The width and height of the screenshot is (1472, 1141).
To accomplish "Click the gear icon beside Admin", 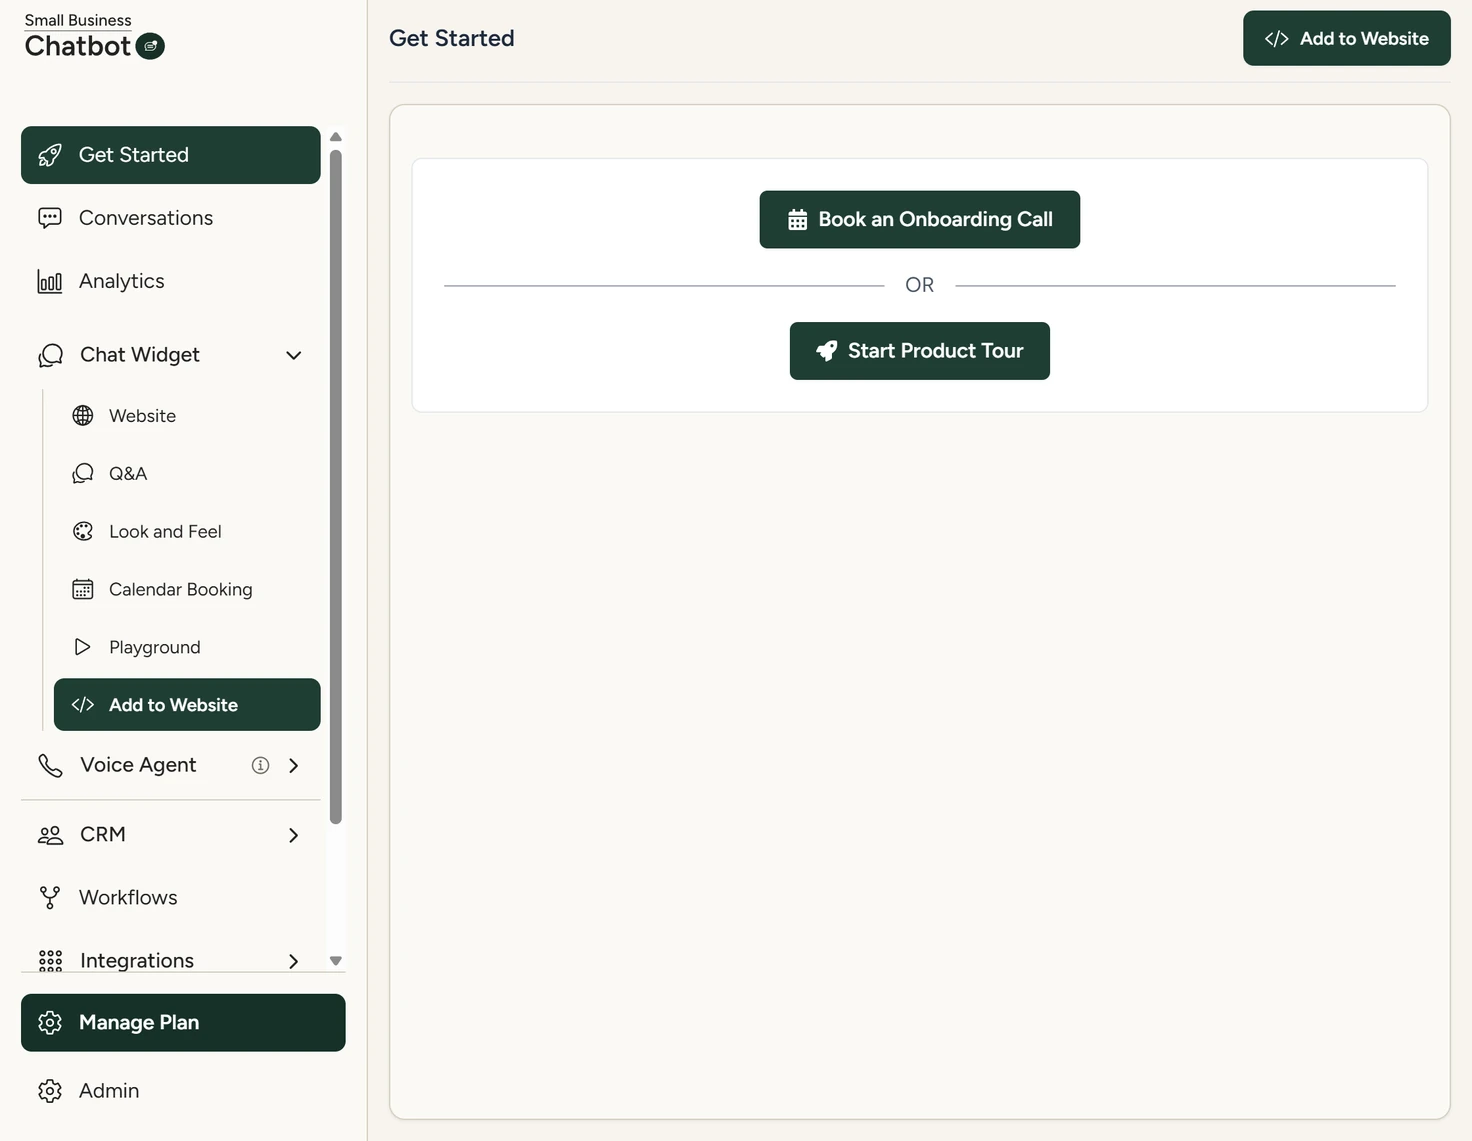I will pos(50,1091).
